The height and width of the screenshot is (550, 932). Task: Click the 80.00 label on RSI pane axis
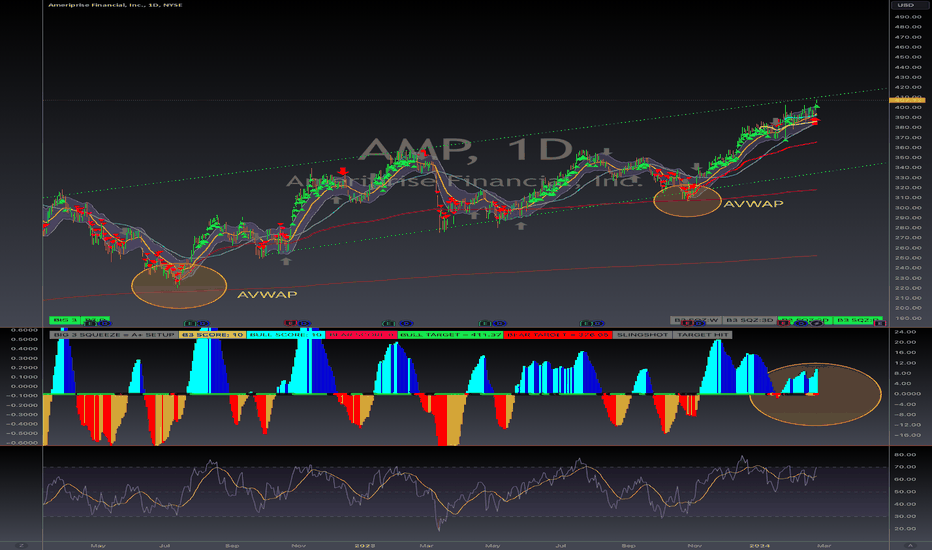pyautogui.click(x=905, y=455)
